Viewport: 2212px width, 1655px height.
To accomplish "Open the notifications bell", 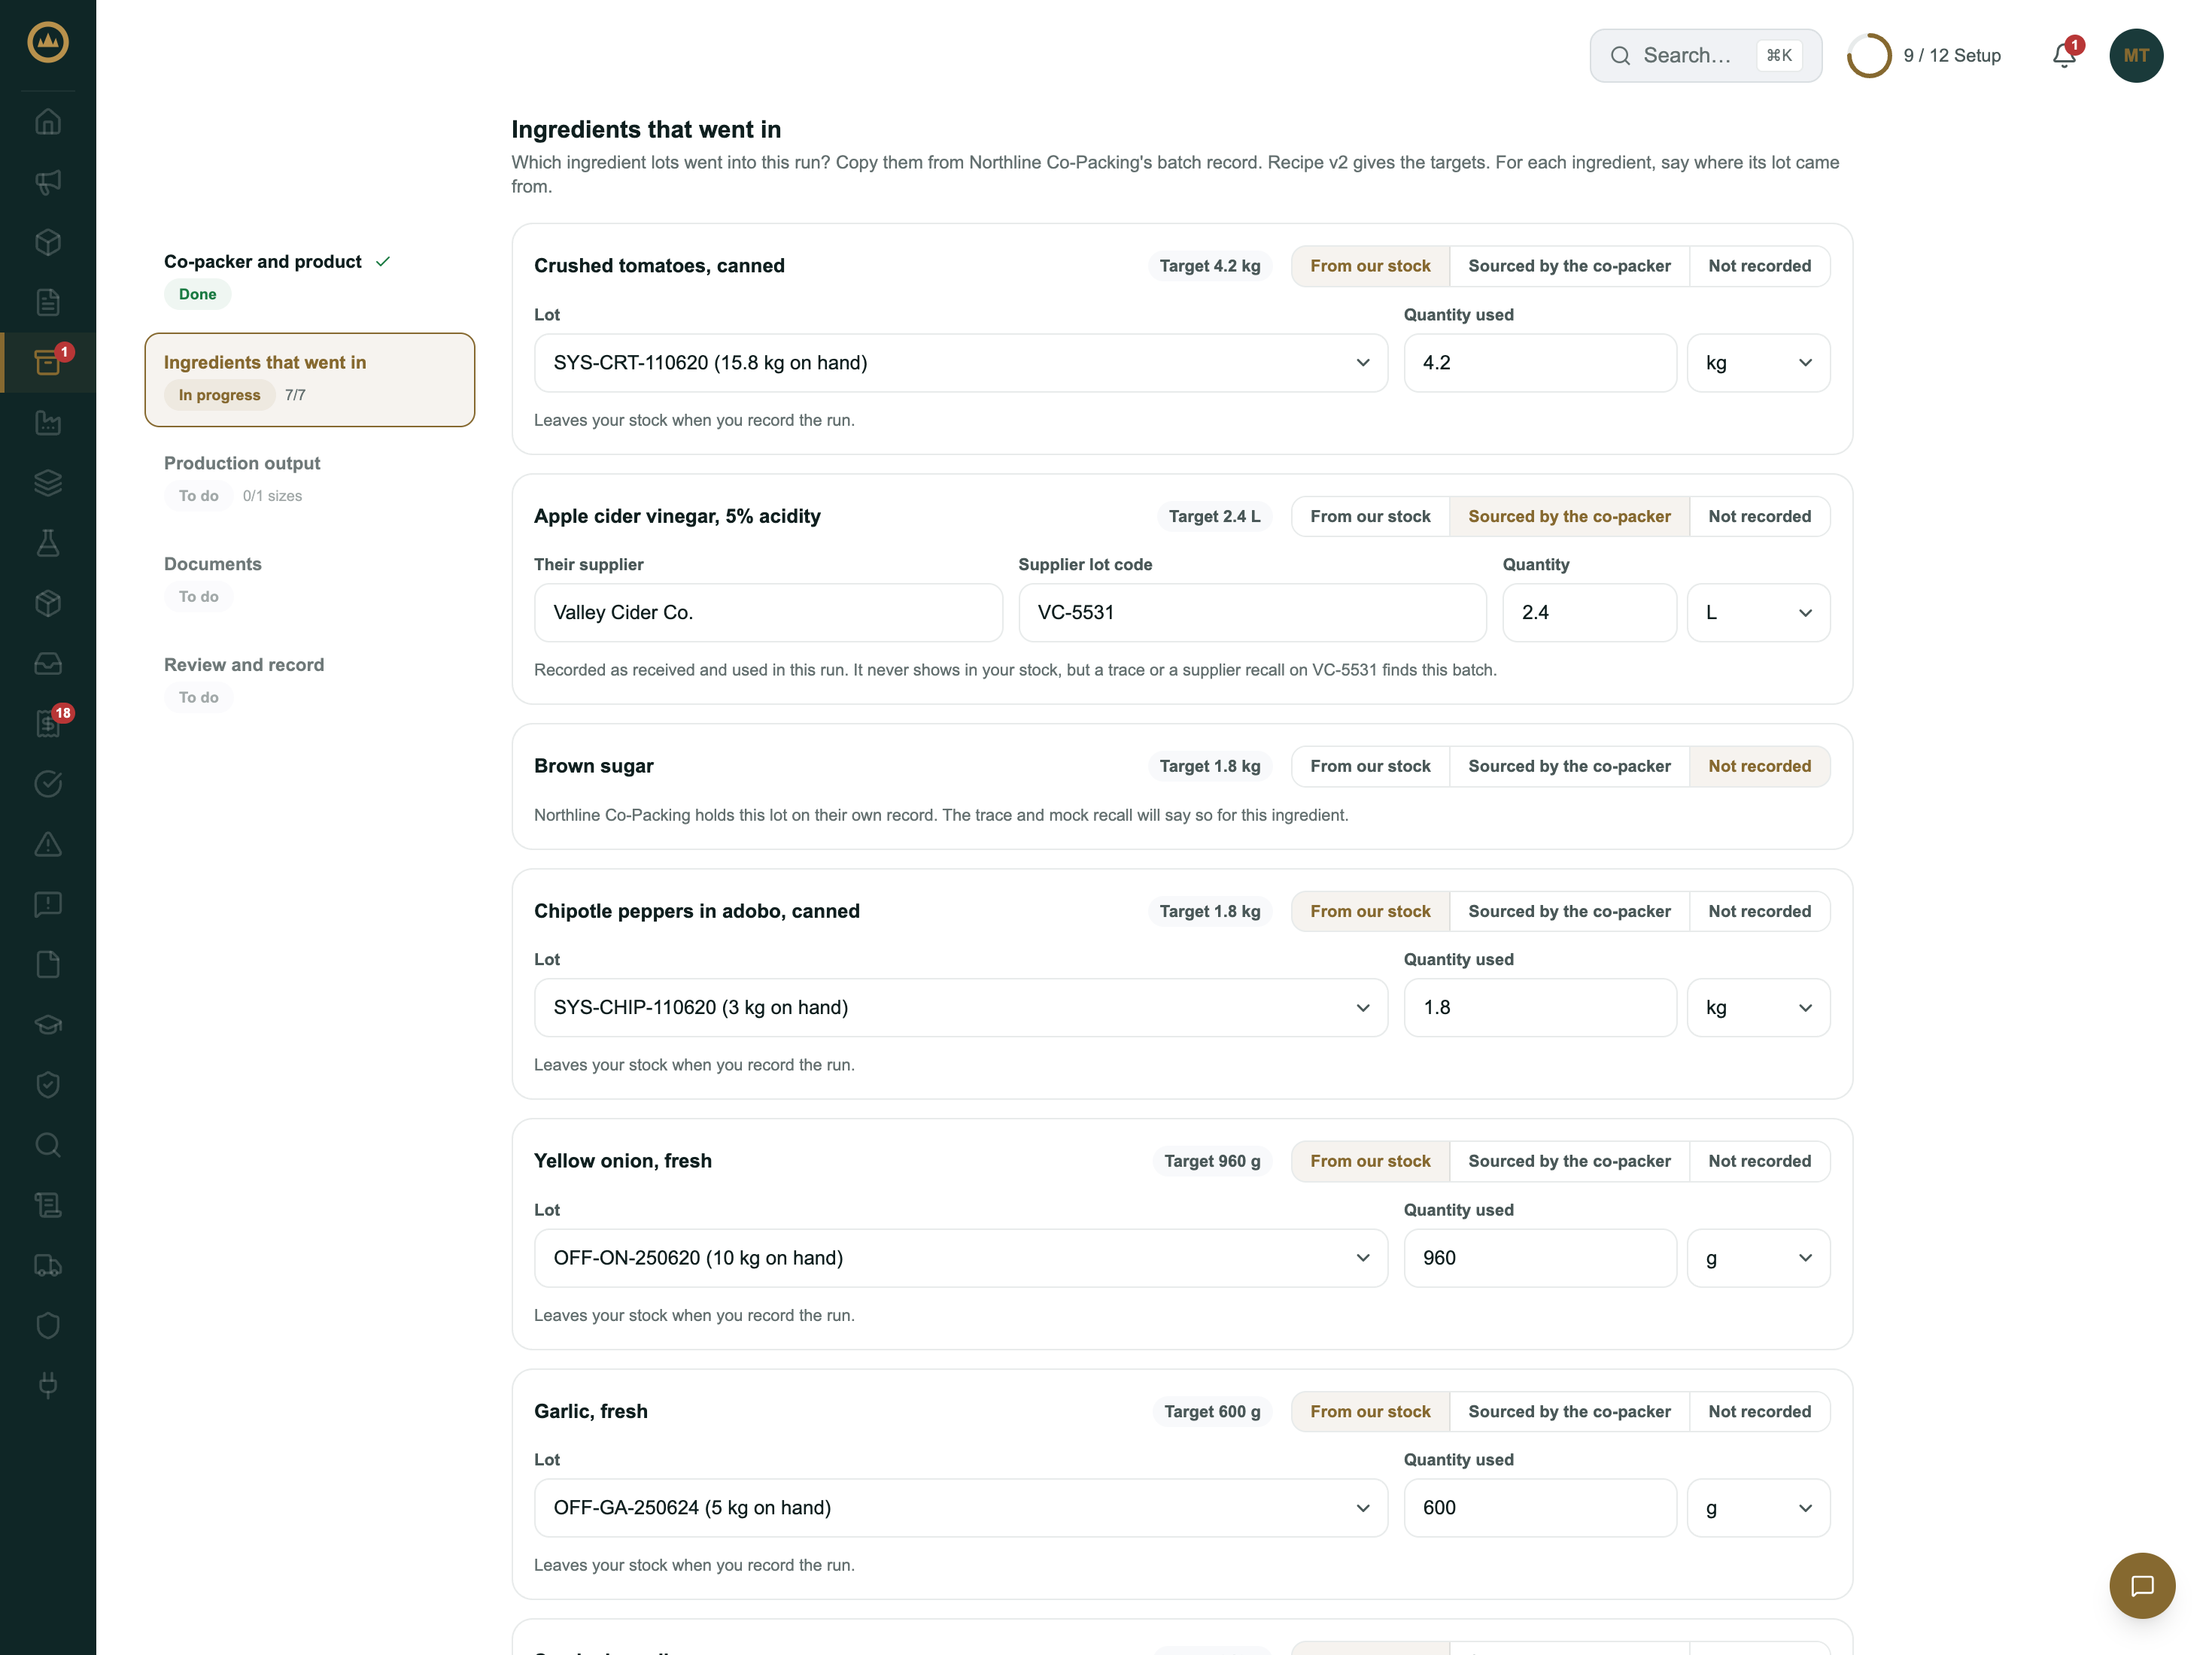I will click(x=2064, y=55).
